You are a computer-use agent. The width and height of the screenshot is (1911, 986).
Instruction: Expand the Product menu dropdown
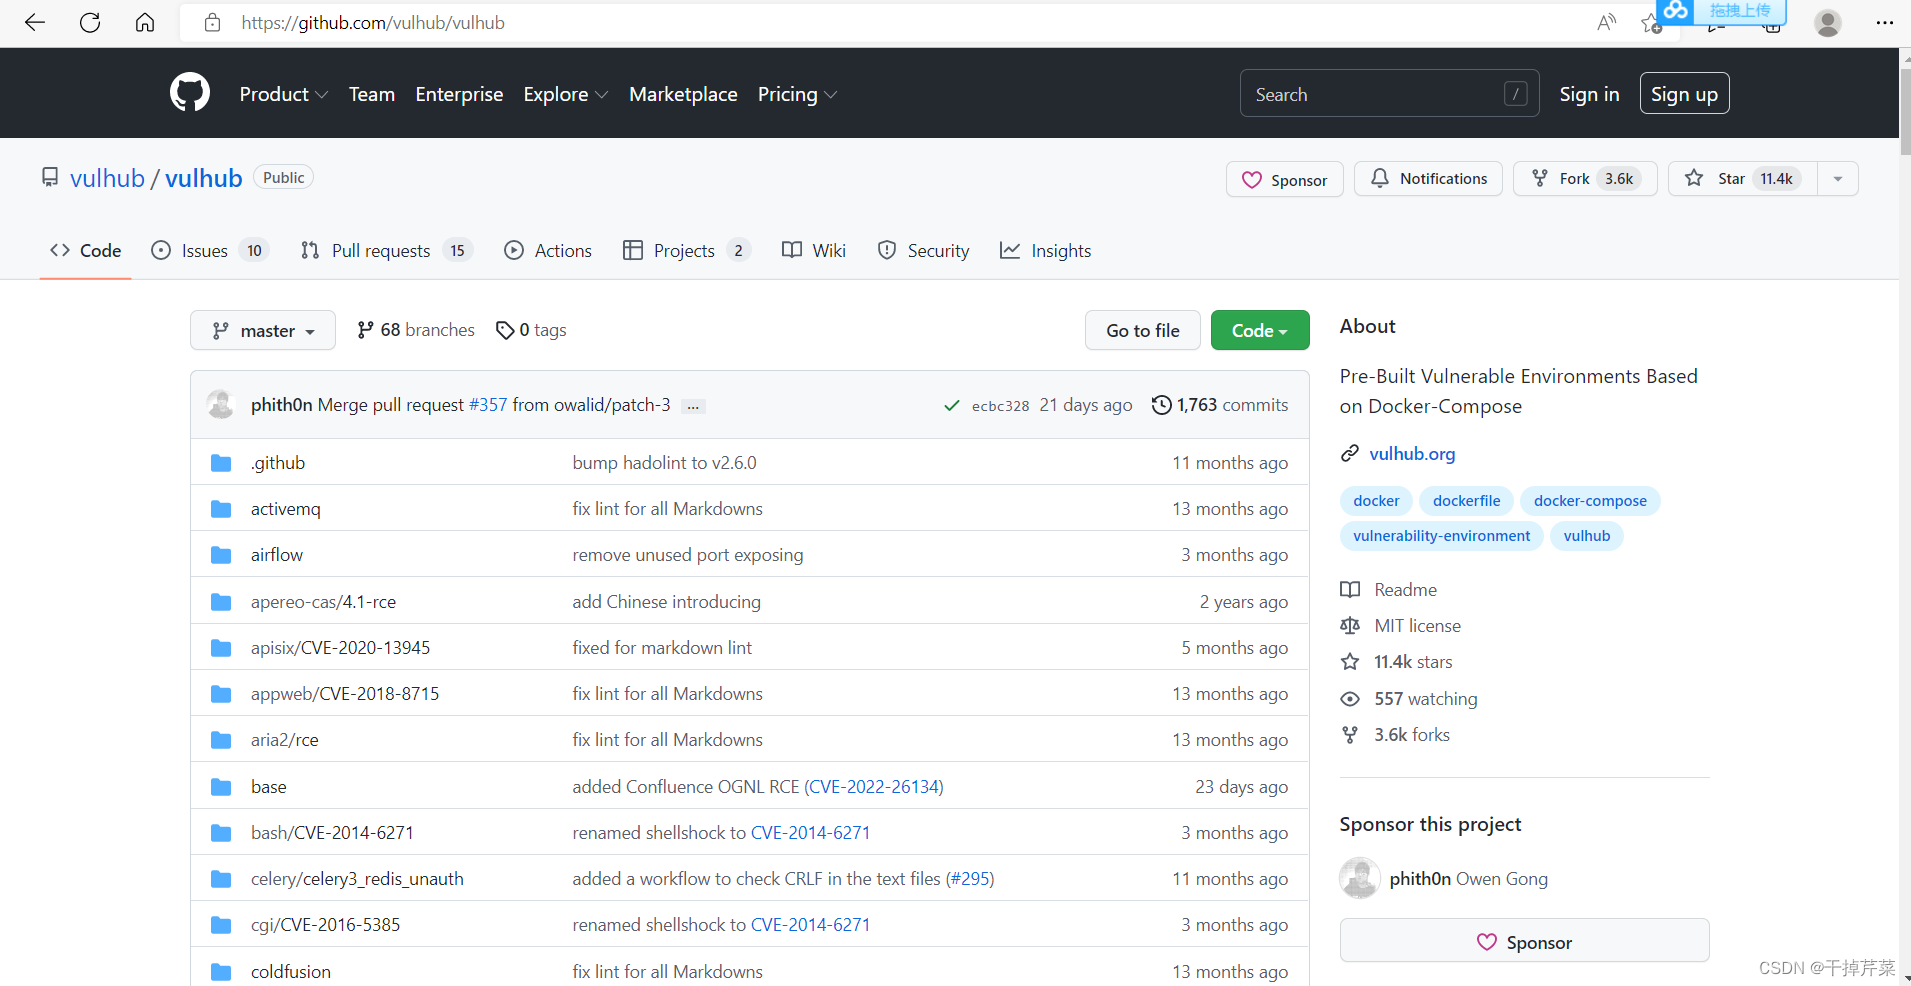click(x=283, y=94)
